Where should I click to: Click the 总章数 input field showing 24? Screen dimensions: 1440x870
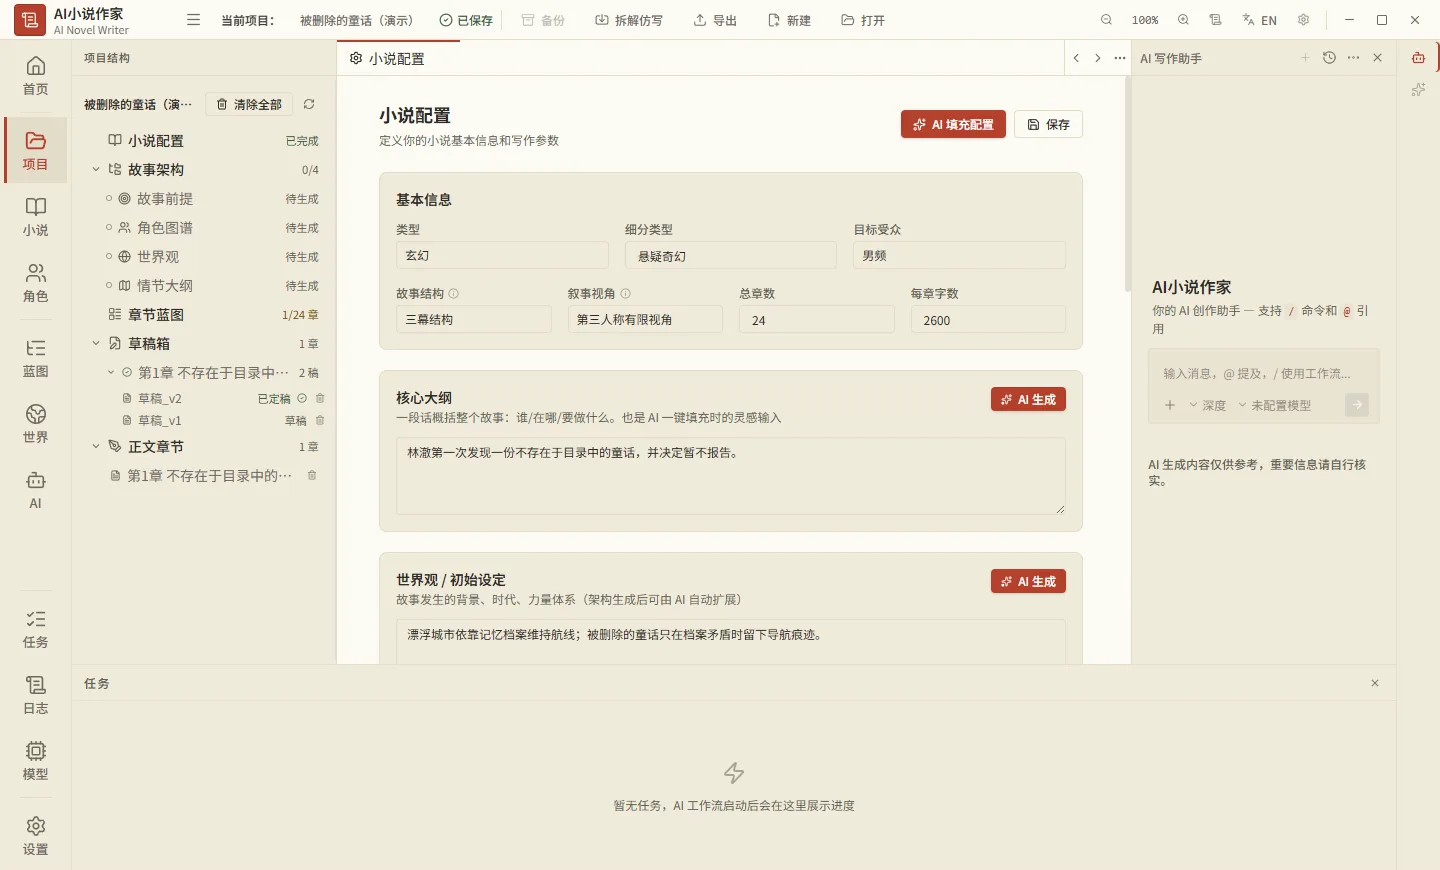[816, 320]
